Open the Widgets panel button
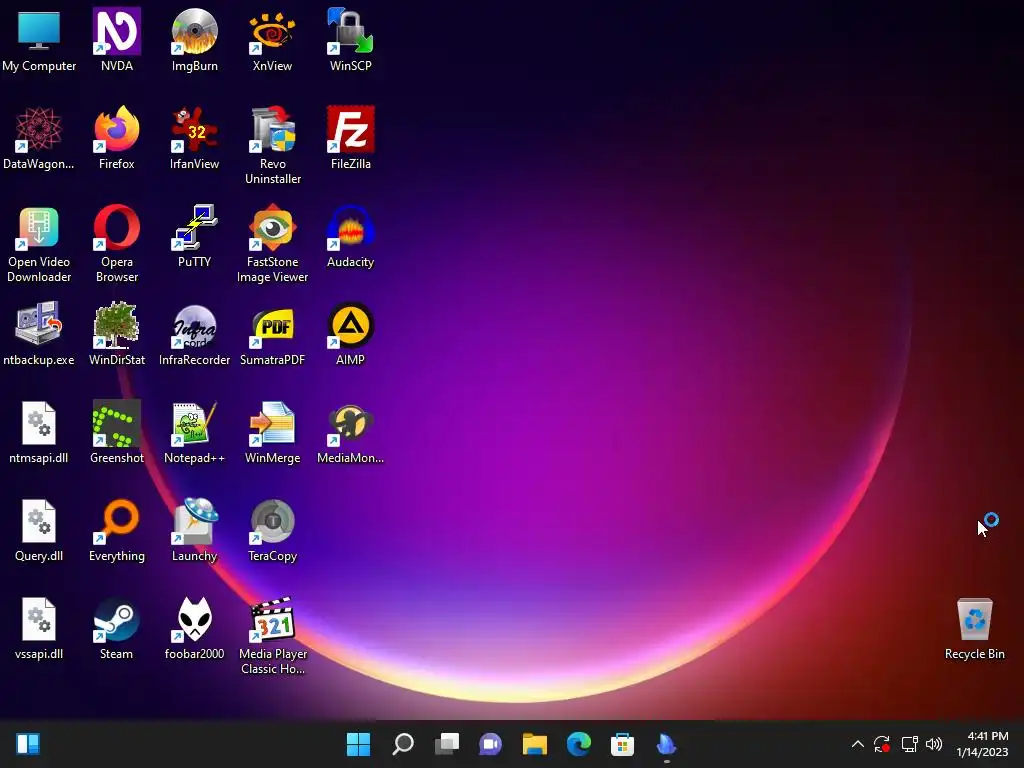Screen dimensions: 1024x768 coord(28,744)
